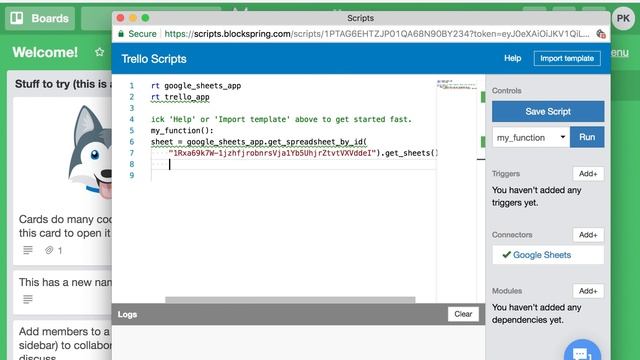
Task: Click the husky mascot card image
Action: [x=90, y=152]
